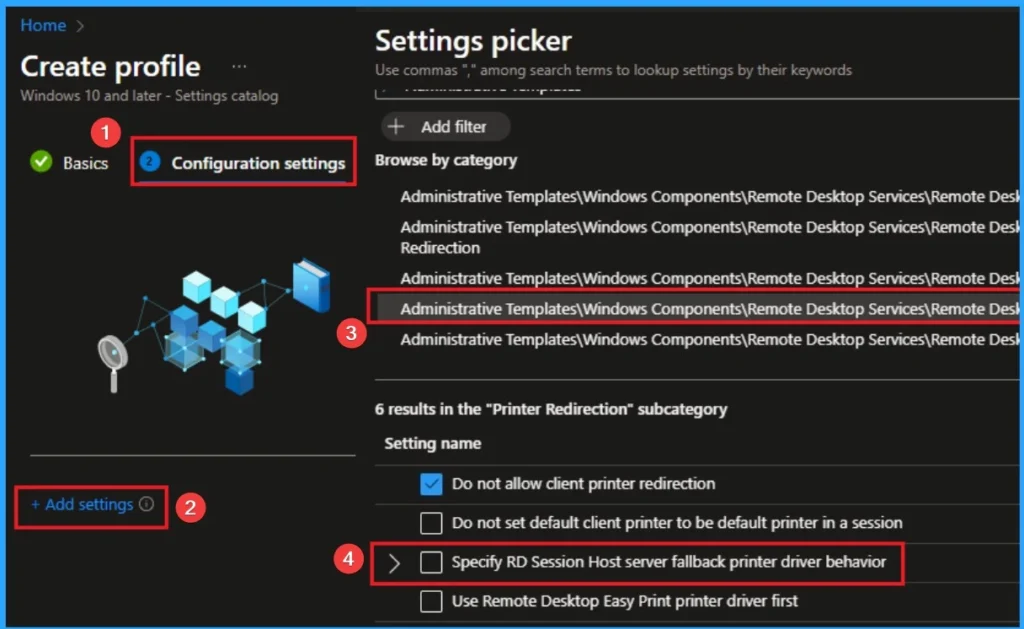Viewport: 1024px width, 629px height.
Task: Enable "Use Remote Desktop Easy Print printer driver first"
Action: coord(431,601)
